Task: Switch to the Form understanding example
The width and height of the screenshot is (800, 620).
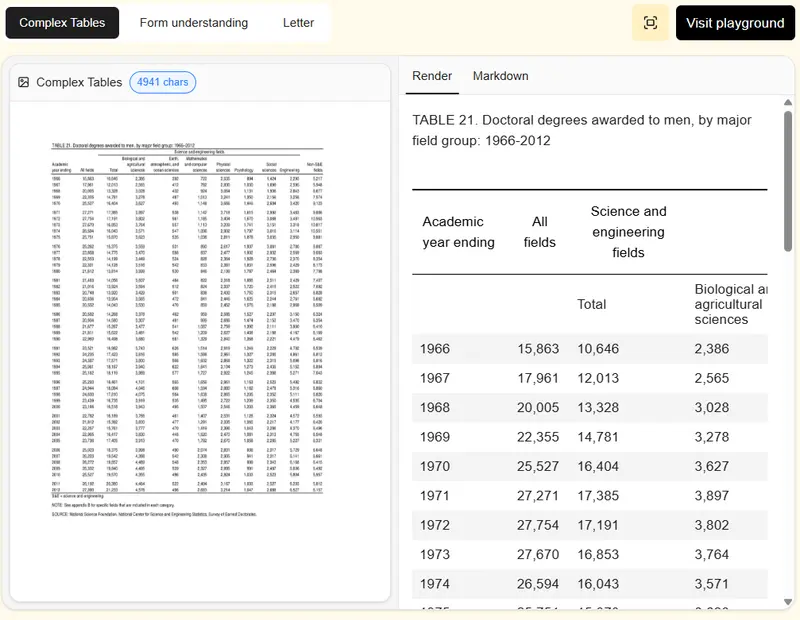Action: point(194,23)
